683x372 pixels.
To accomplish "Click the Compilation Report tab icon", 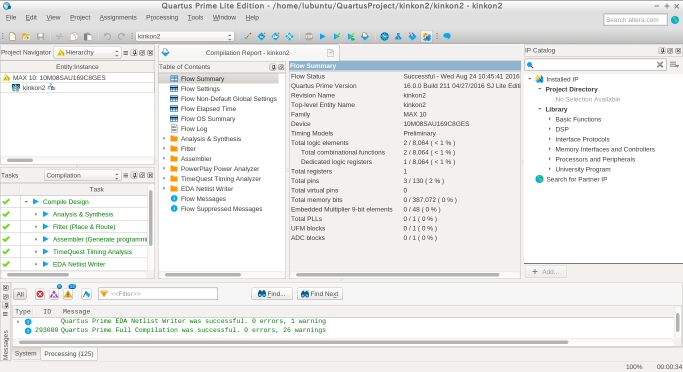I will click(166, 53).
